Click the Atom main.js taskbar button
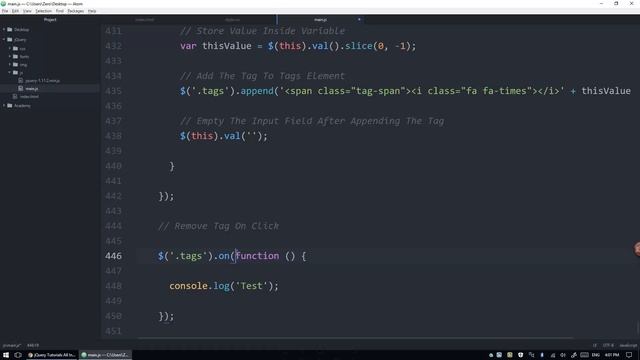Viewport: 640px width, 360px height. (x=105, y=355)
